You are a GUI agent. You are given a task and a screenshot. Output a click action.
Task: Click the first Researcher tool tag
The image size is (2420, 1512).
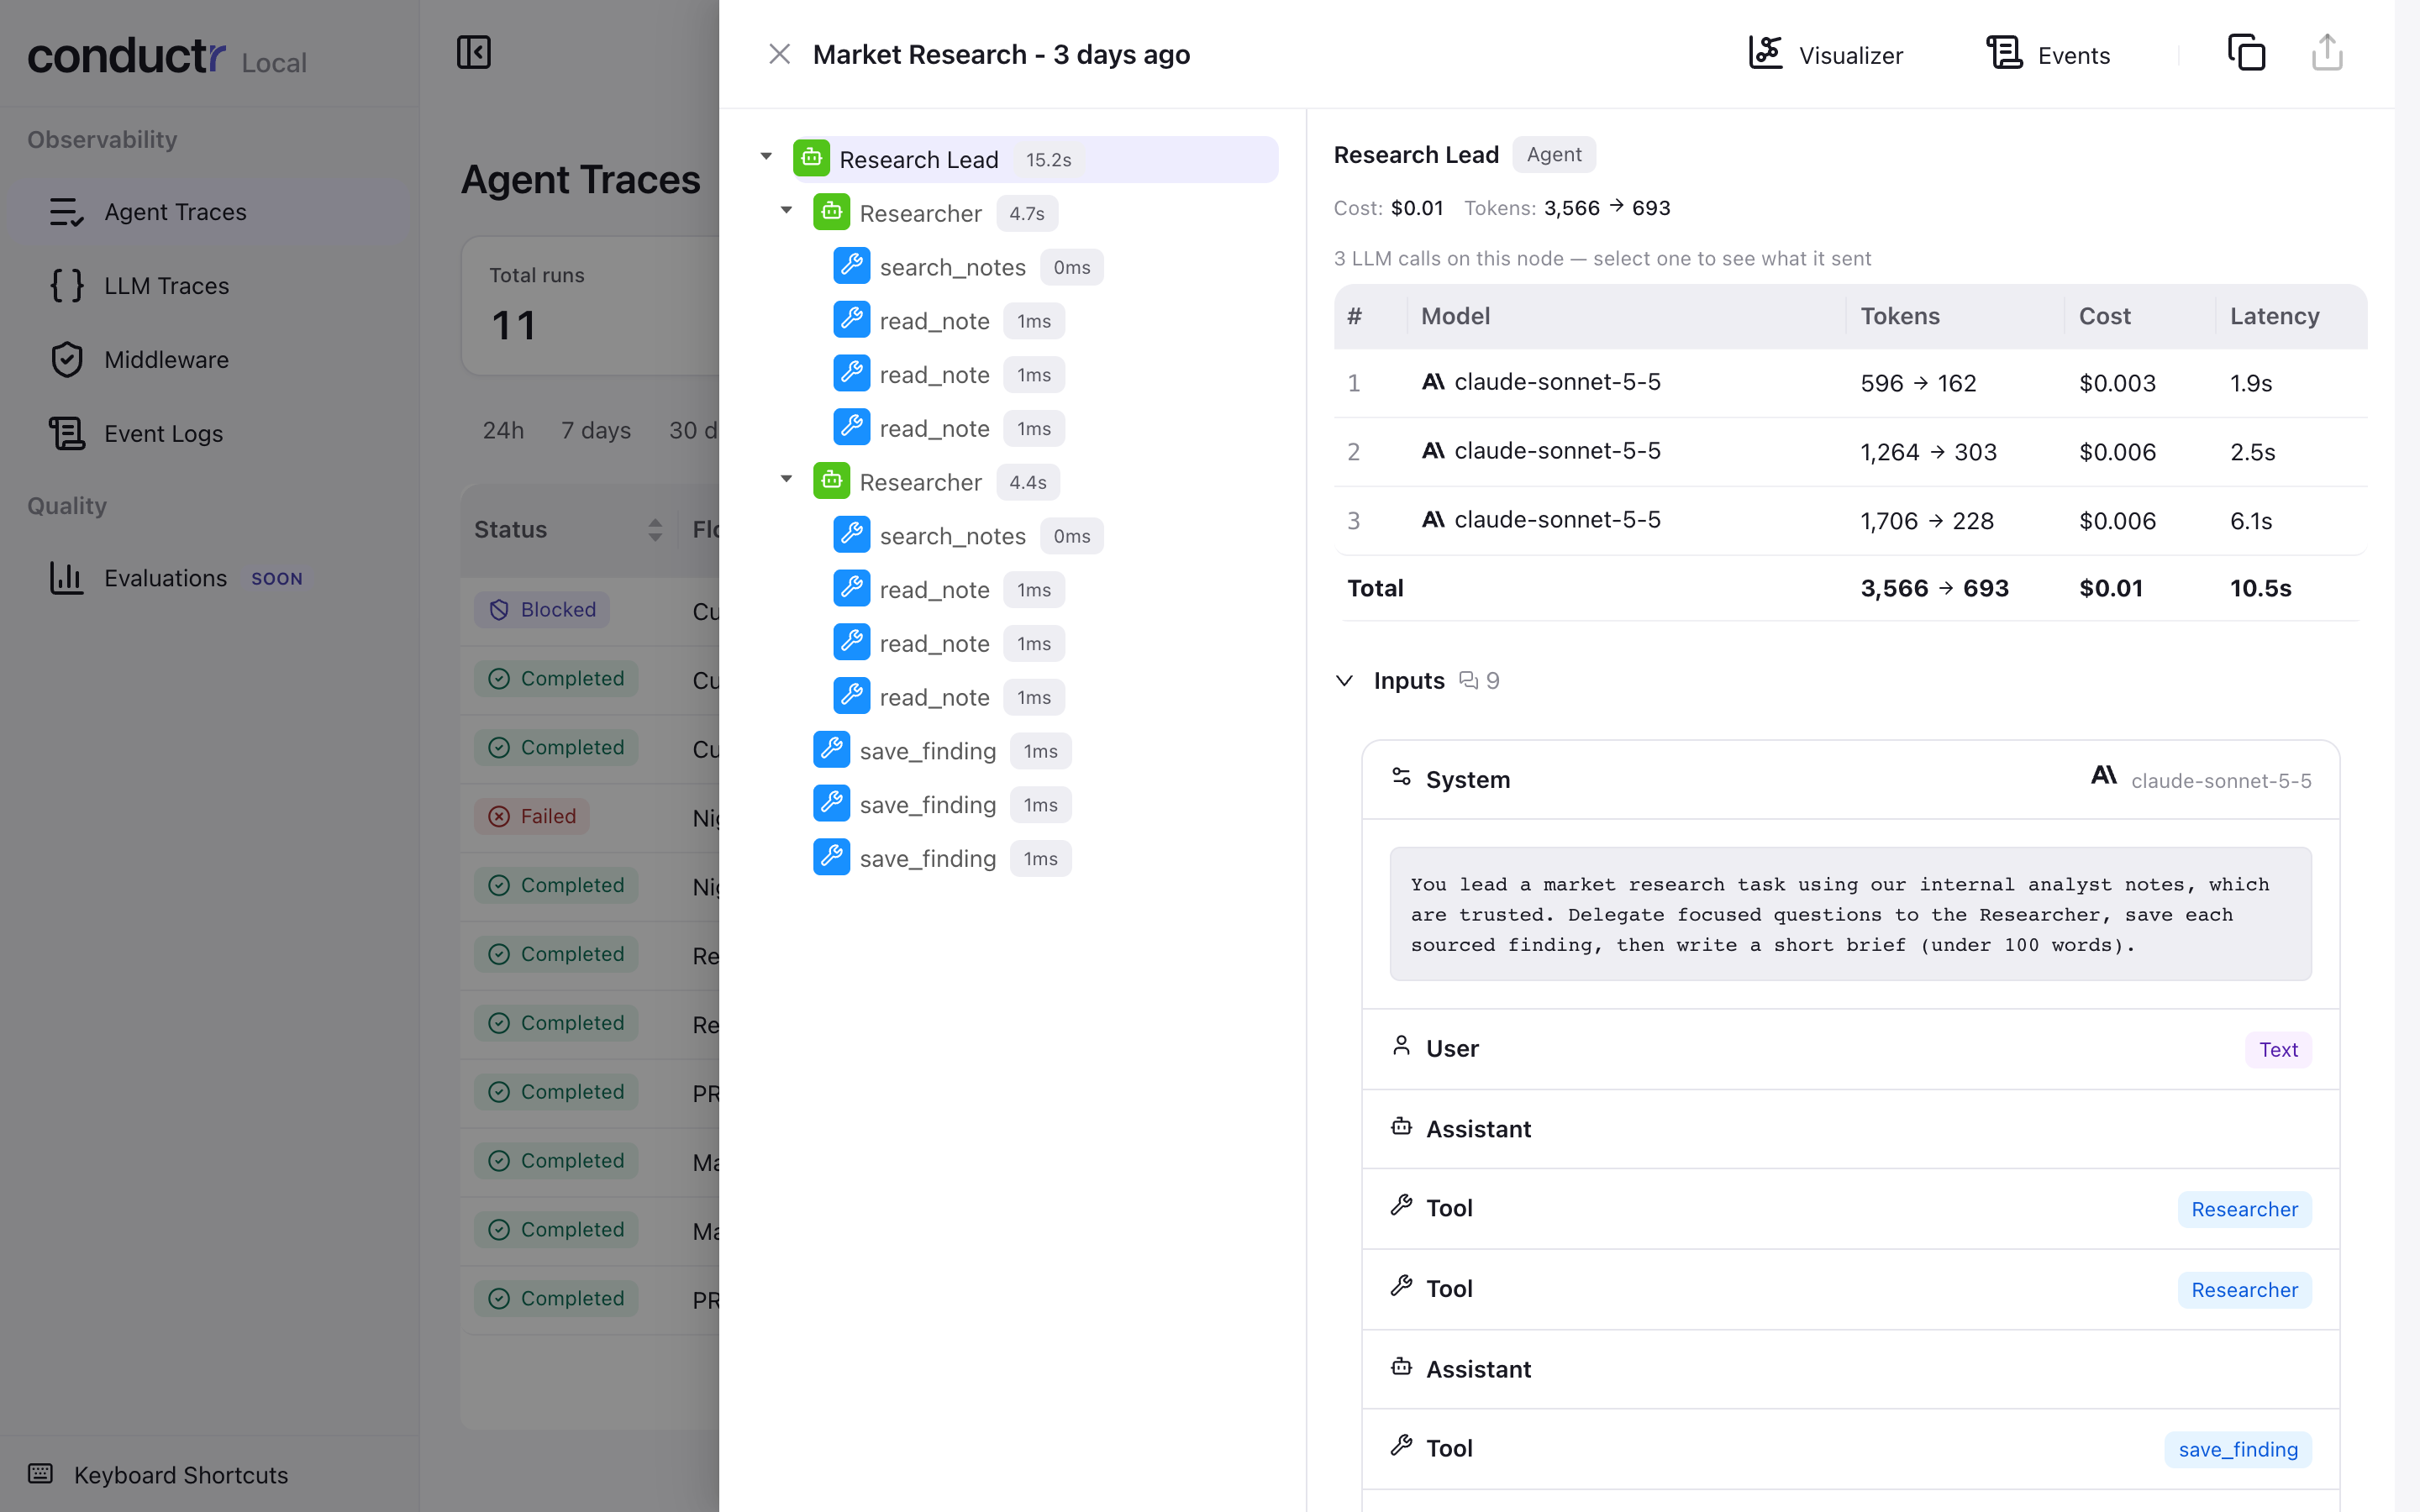2244,1209
